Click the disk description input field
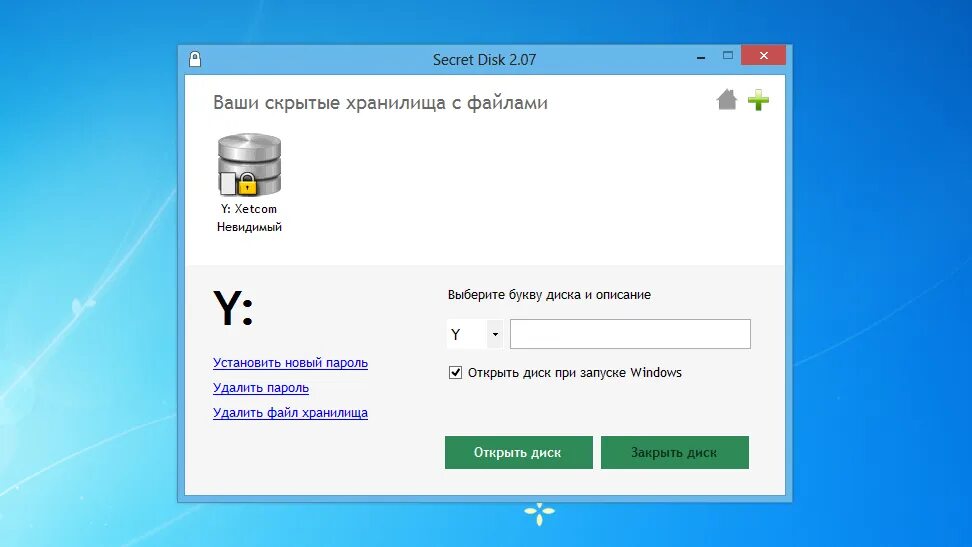This screenshot has height=547, width=972. click(630, 334)
